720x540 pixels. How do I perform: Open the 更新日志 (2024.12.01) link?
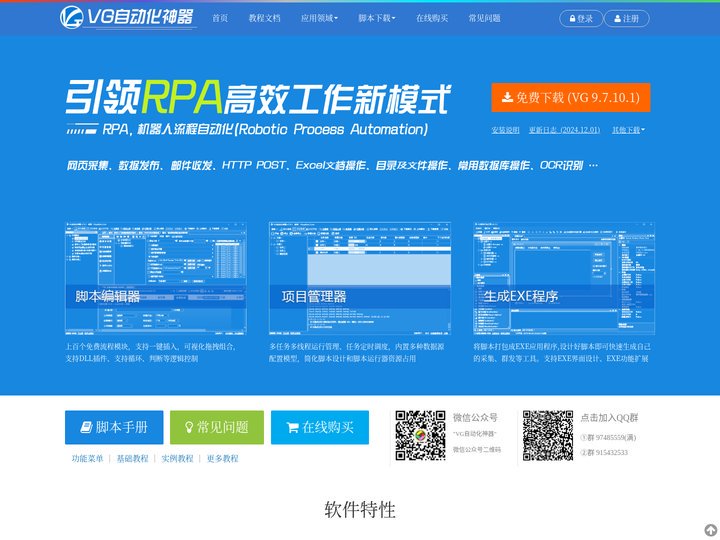click(x=564, y=130)
